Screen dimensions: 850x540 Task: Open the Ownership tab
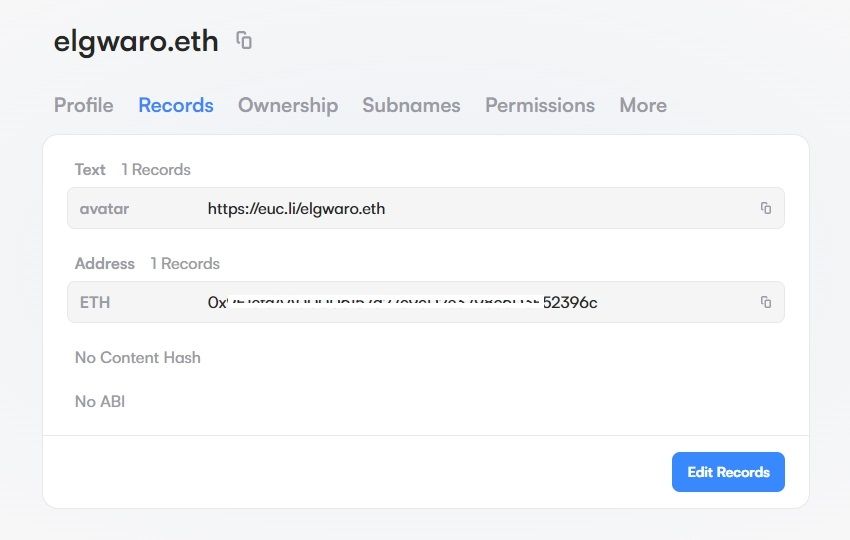coord(288,105)
